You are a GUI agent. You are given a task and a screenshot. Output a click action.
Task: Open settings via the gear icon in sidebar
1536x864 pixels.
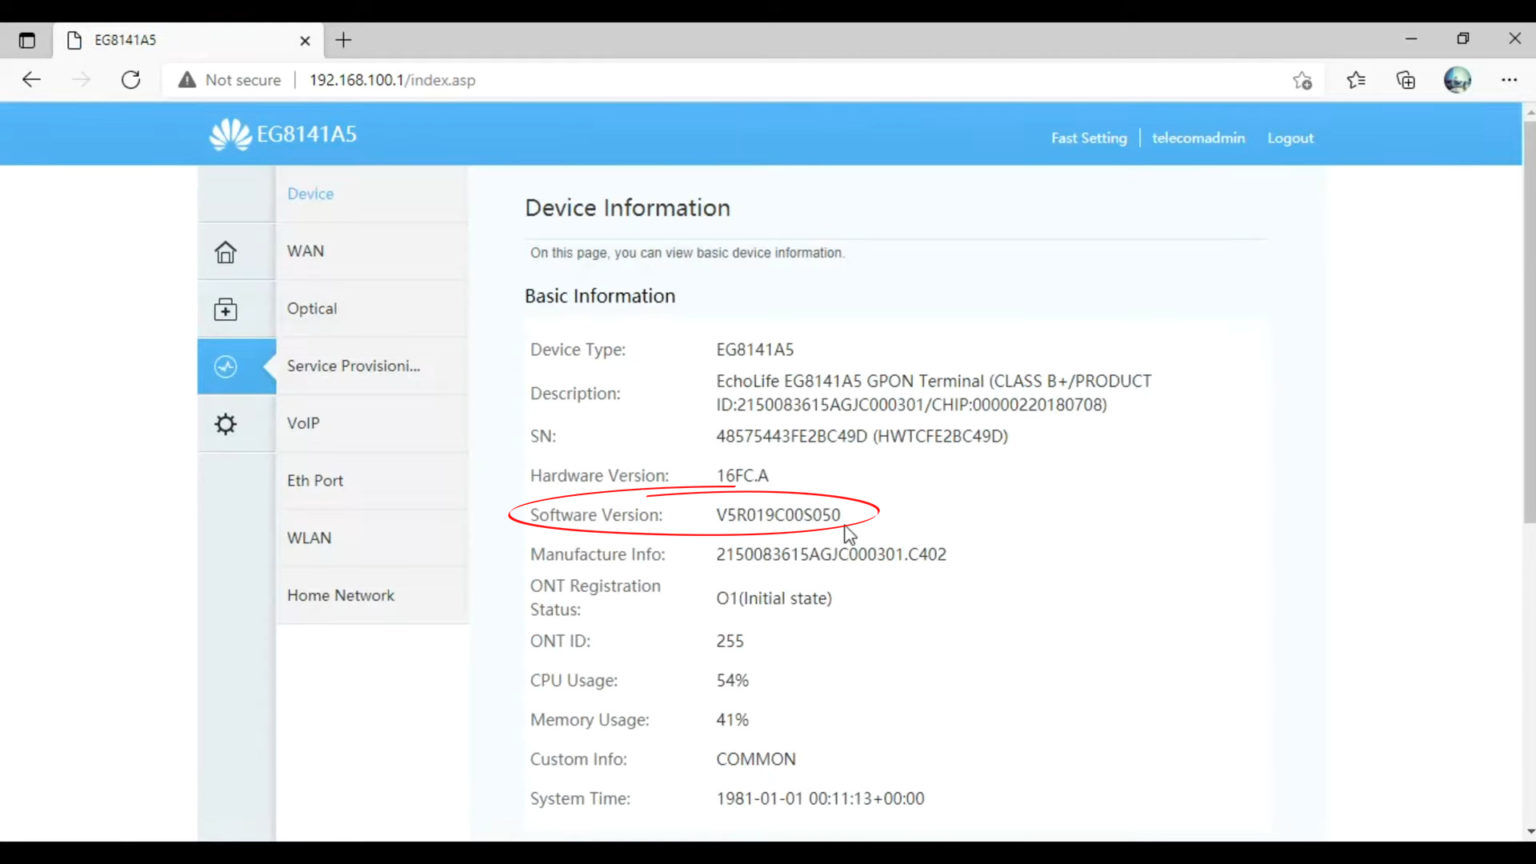(x=224, y=424)
